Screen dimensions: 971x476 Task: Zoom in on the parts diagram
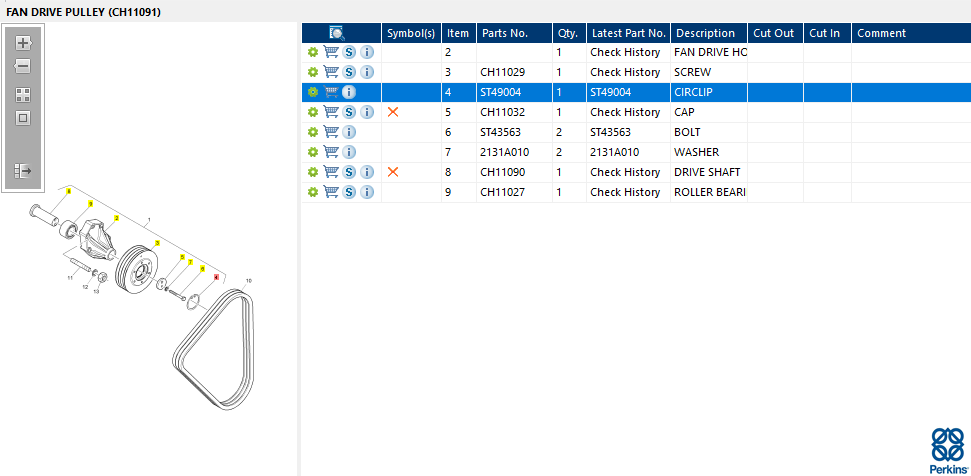[x=23, y=43]
